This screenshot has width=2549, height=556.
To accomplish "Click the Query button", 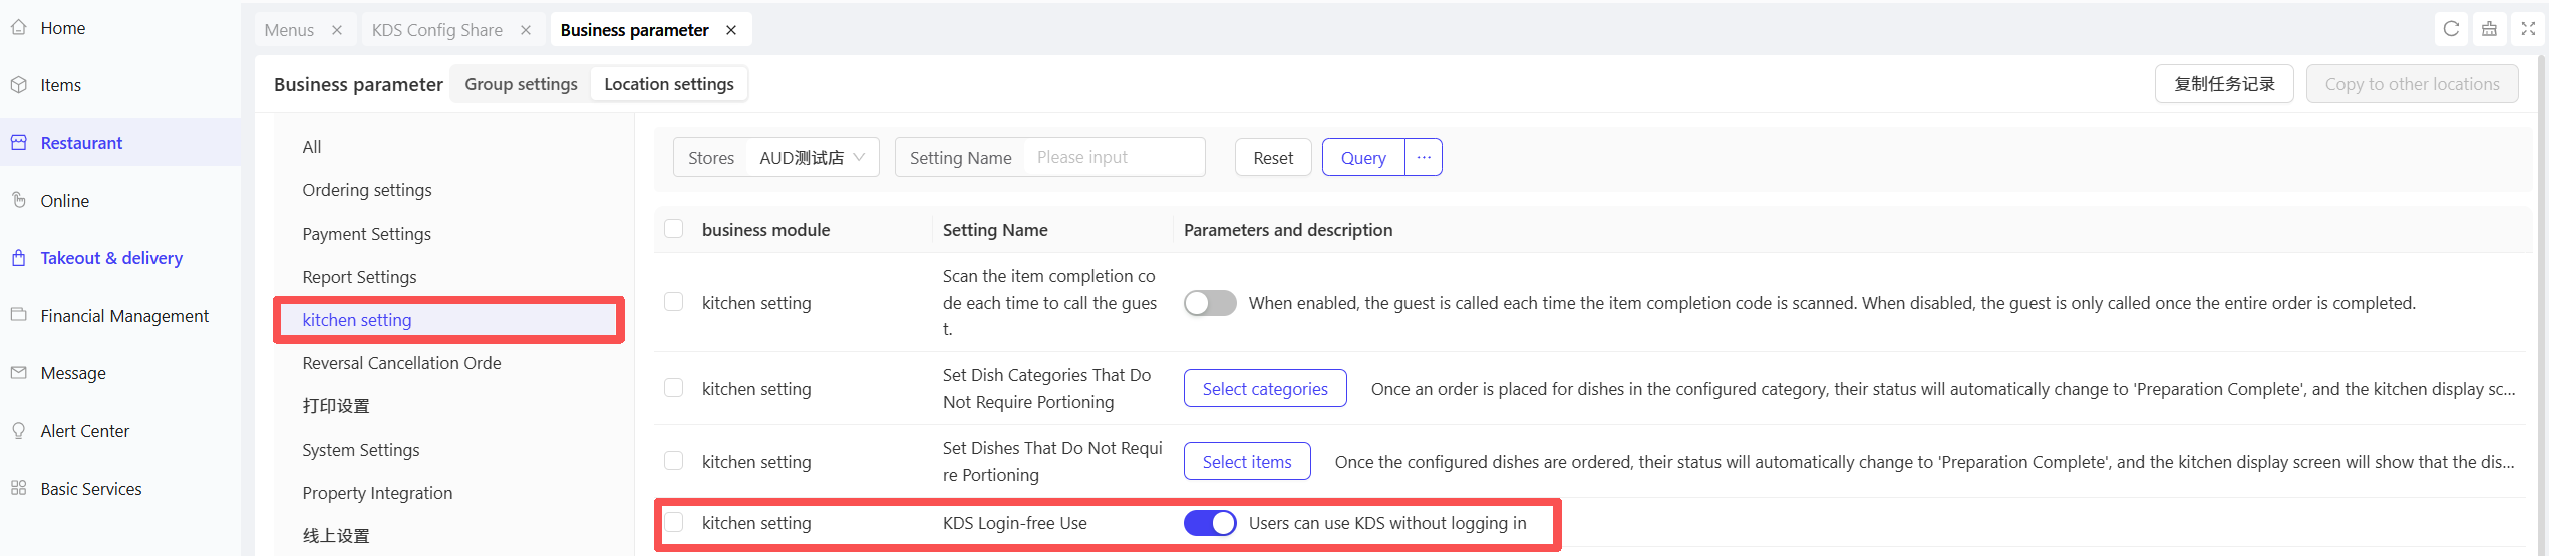I will [1362, 158].
